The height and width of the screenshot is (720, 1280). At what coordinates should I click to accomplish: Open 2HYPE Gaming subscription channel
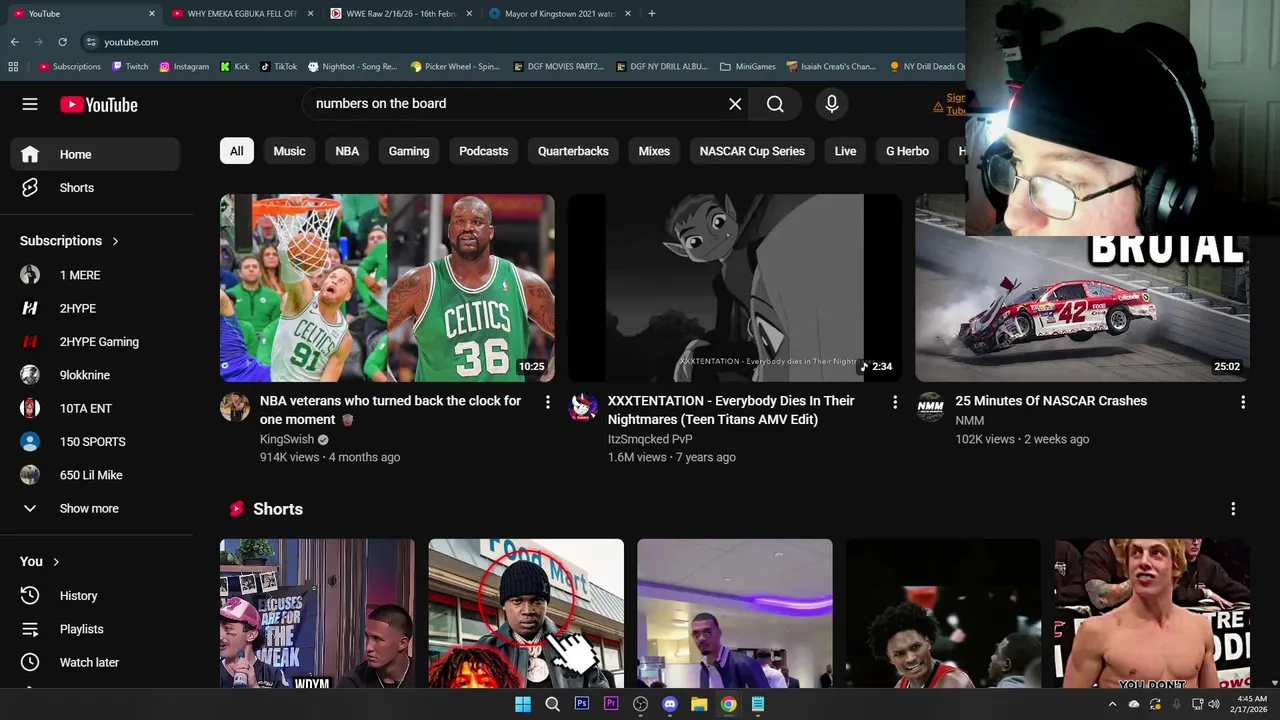coord(95,342)
